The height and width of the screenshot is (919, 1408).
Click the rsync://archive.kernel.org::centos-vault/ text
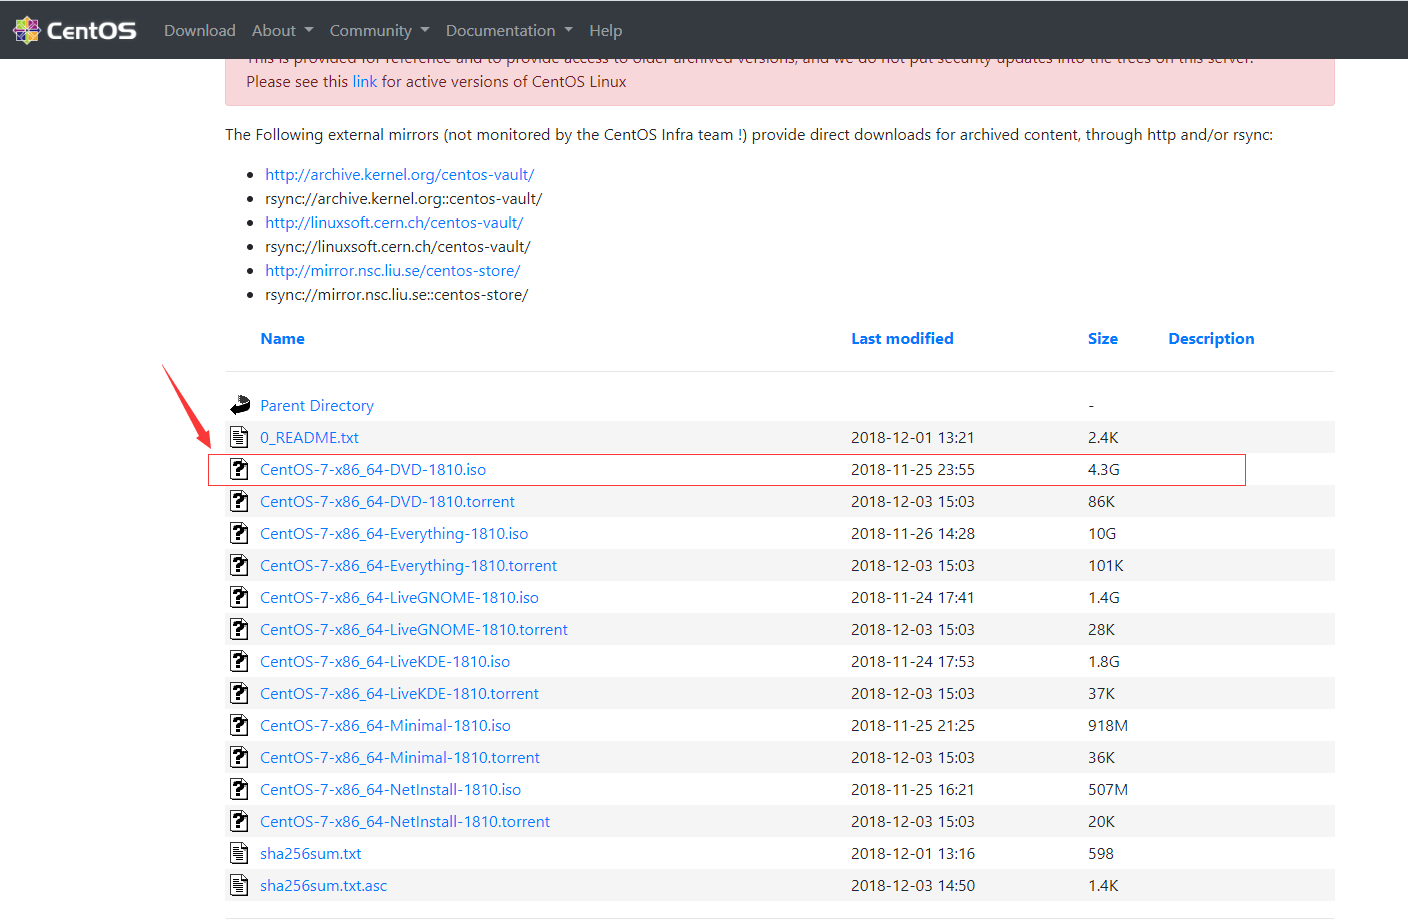[x=404, y=198]
